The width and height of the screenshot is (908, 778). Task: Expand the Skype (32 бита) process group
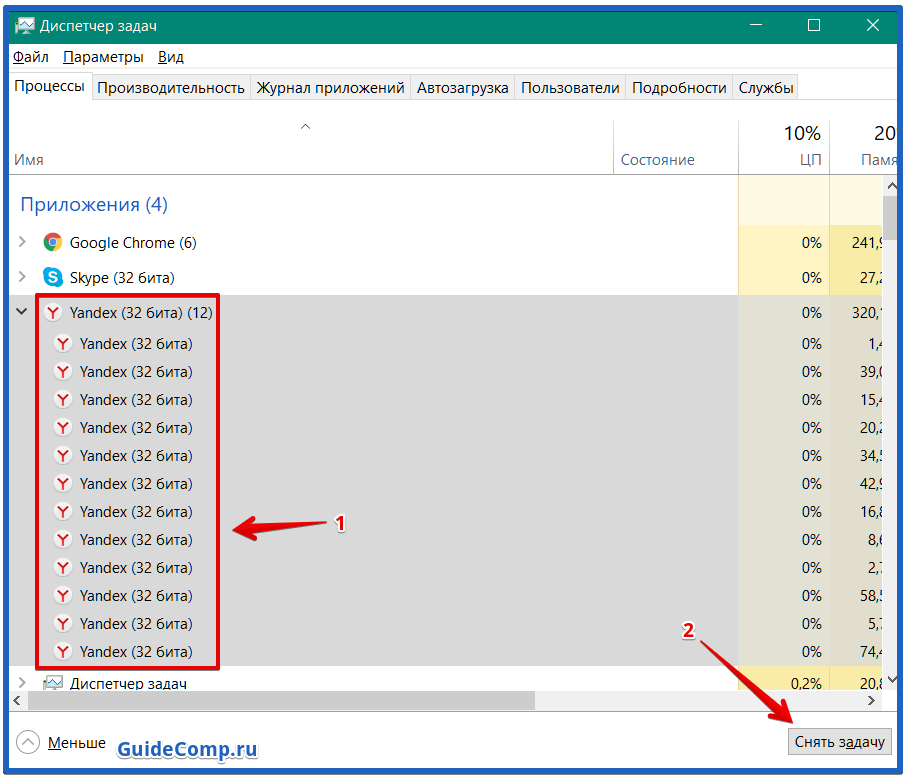22,277
